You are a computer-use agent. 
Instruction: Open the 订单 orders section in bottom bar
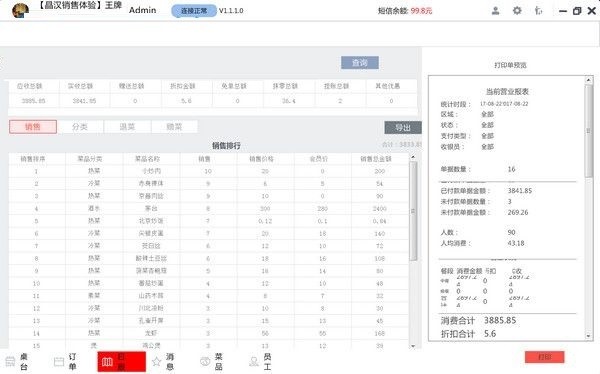[x=65, y=361]
